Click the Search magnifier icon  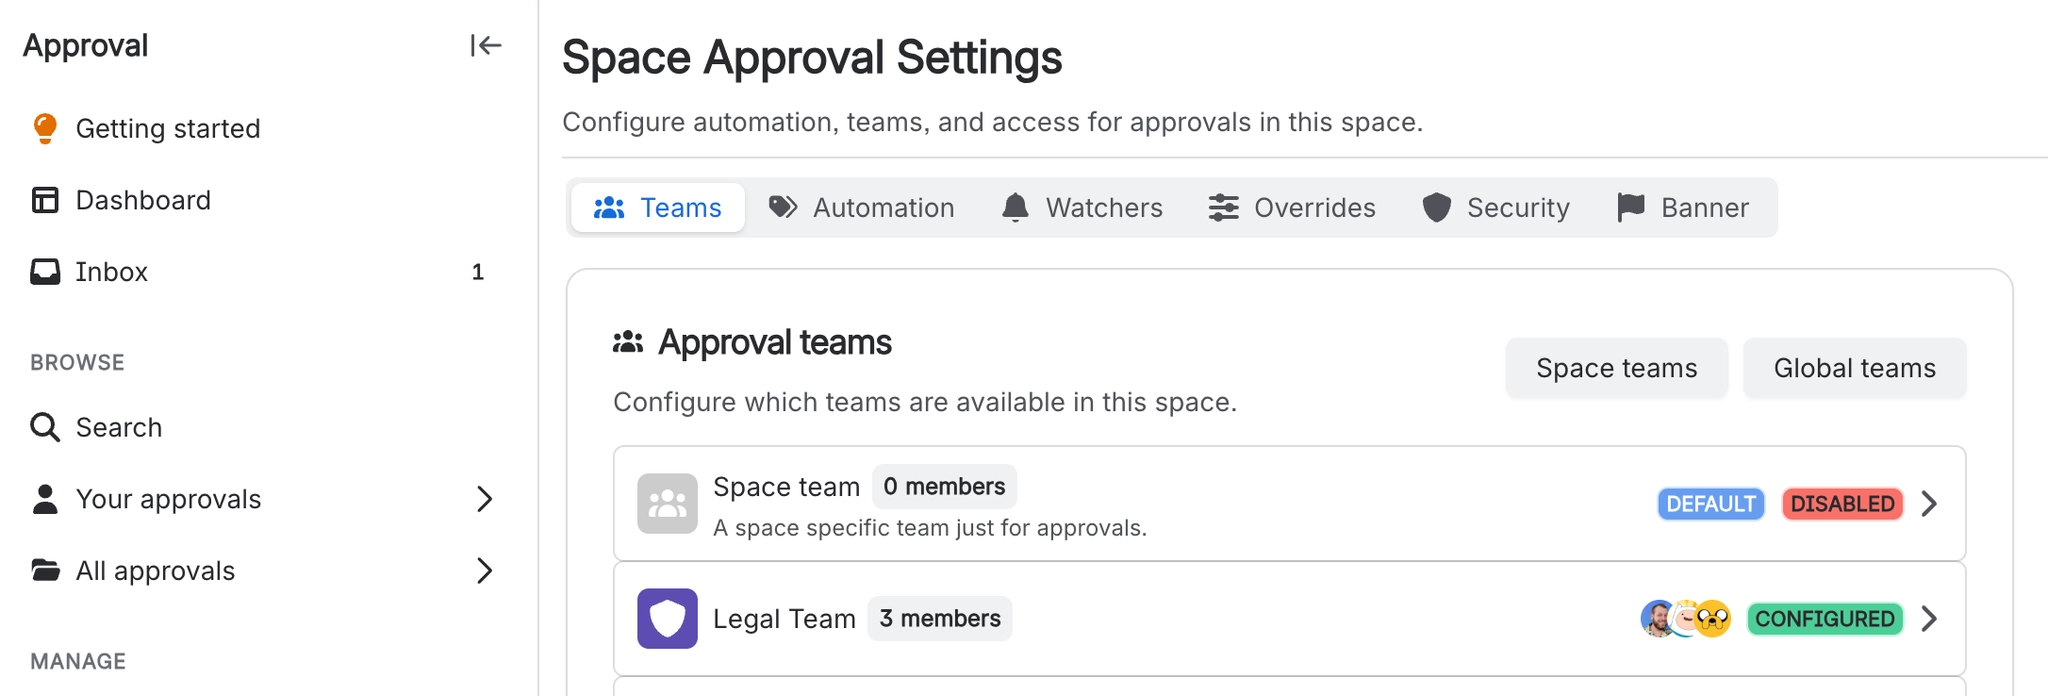(45, 427)
